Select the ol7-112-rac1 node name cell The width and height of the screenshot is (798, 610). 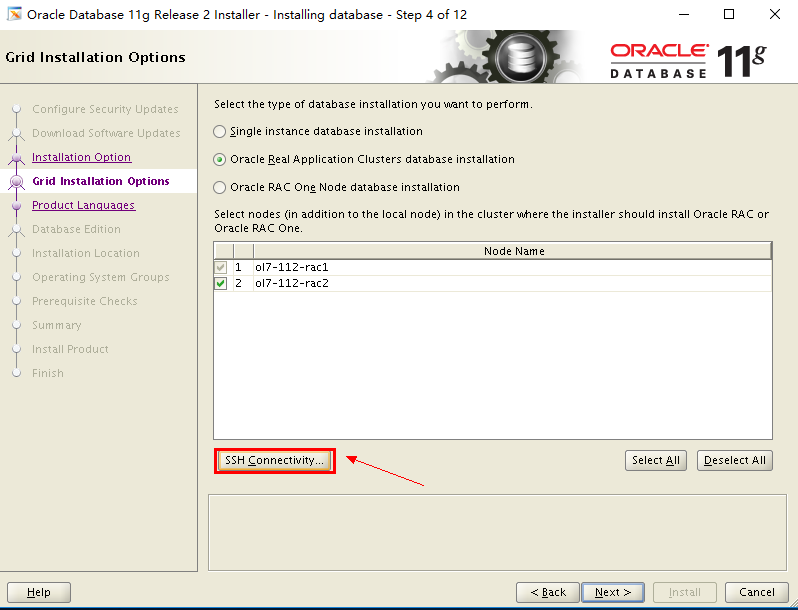512,267
